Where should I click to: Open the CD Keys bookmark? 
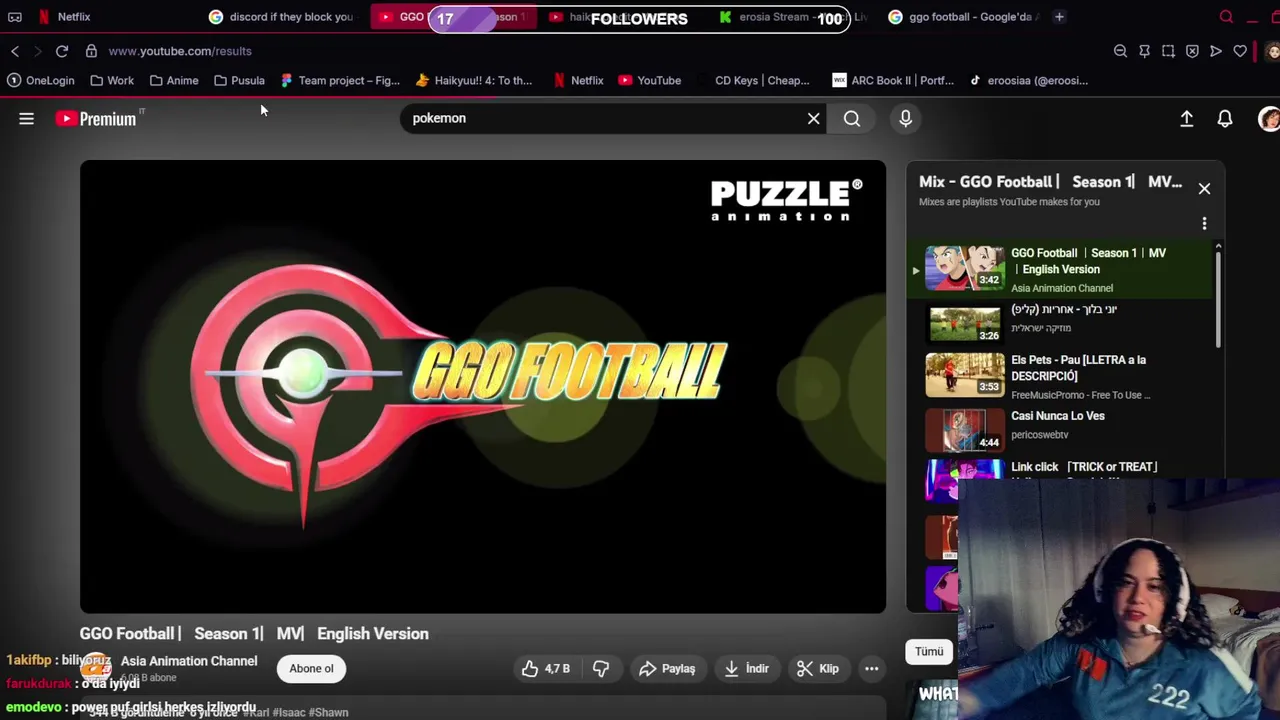point(761,81)
